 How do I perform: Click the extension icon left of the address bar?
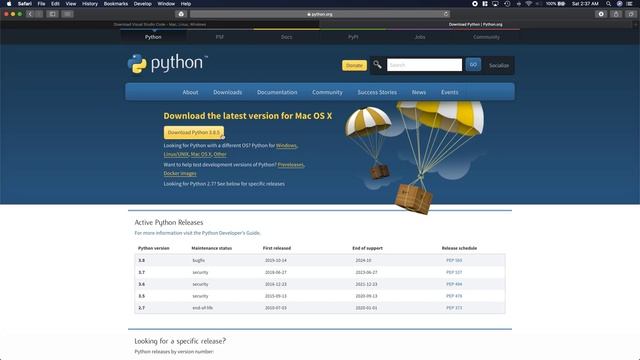tap(181, 14)
